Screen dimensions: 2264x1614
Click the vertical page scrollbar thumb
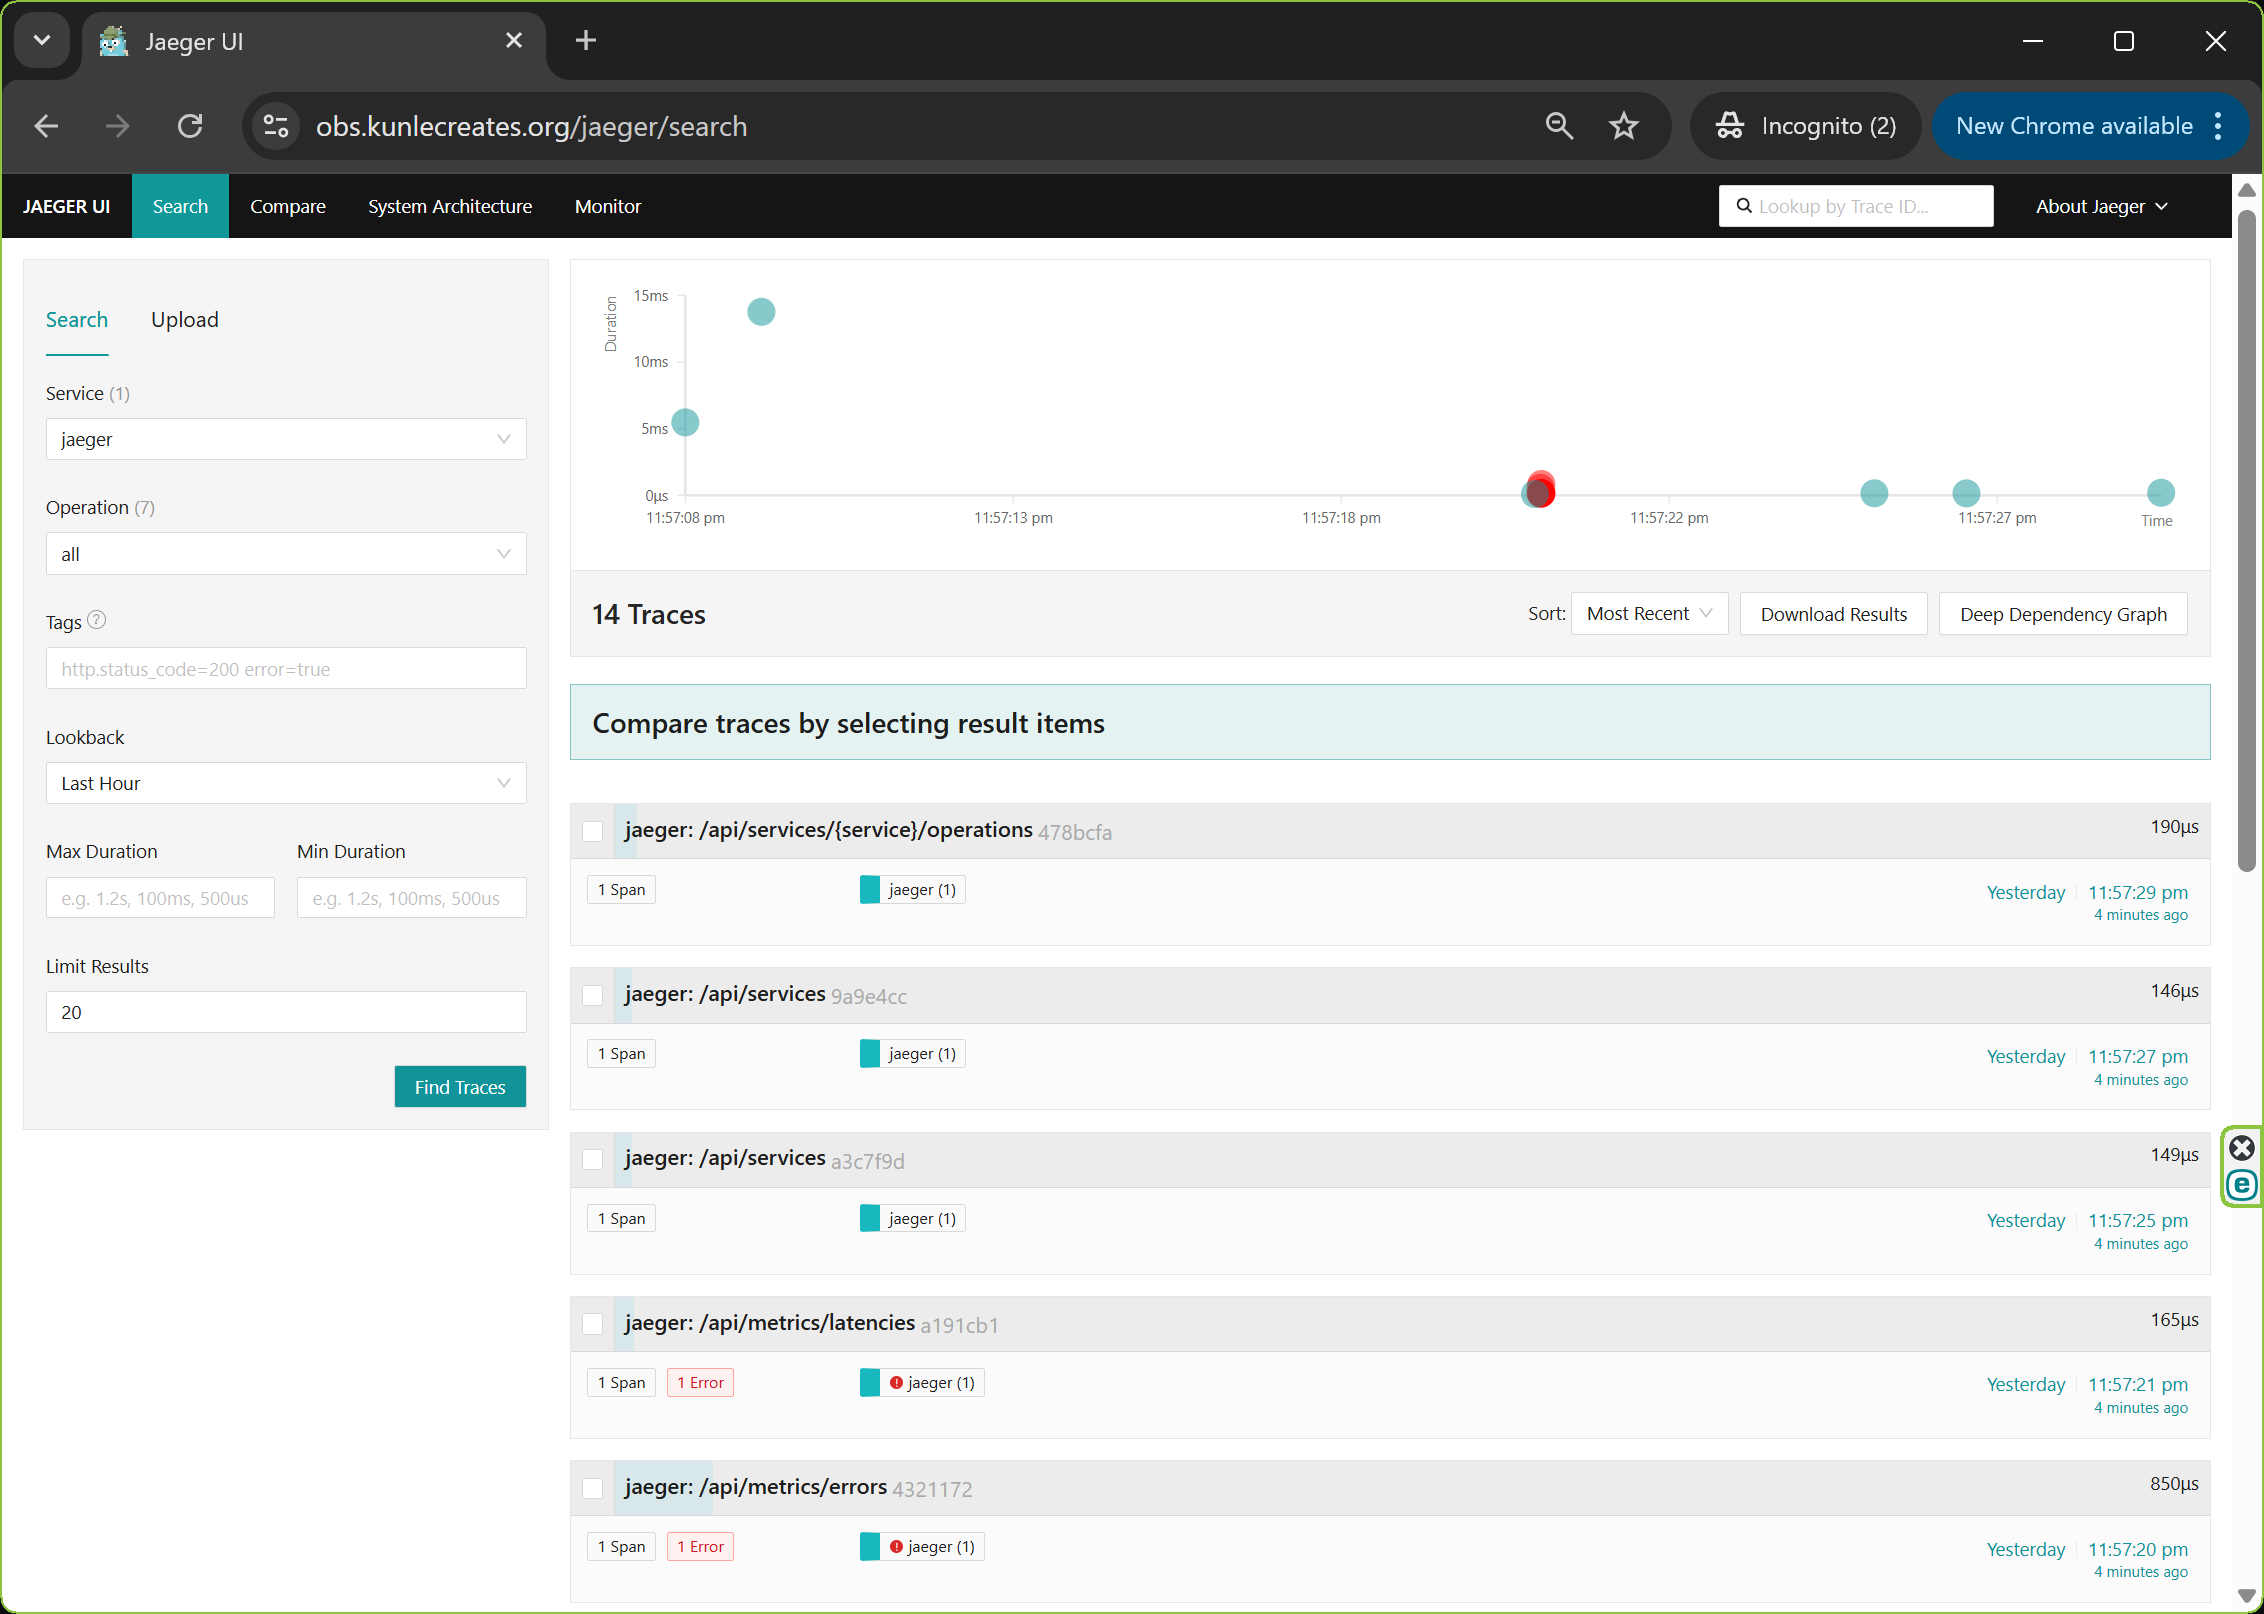(2247, 540)
